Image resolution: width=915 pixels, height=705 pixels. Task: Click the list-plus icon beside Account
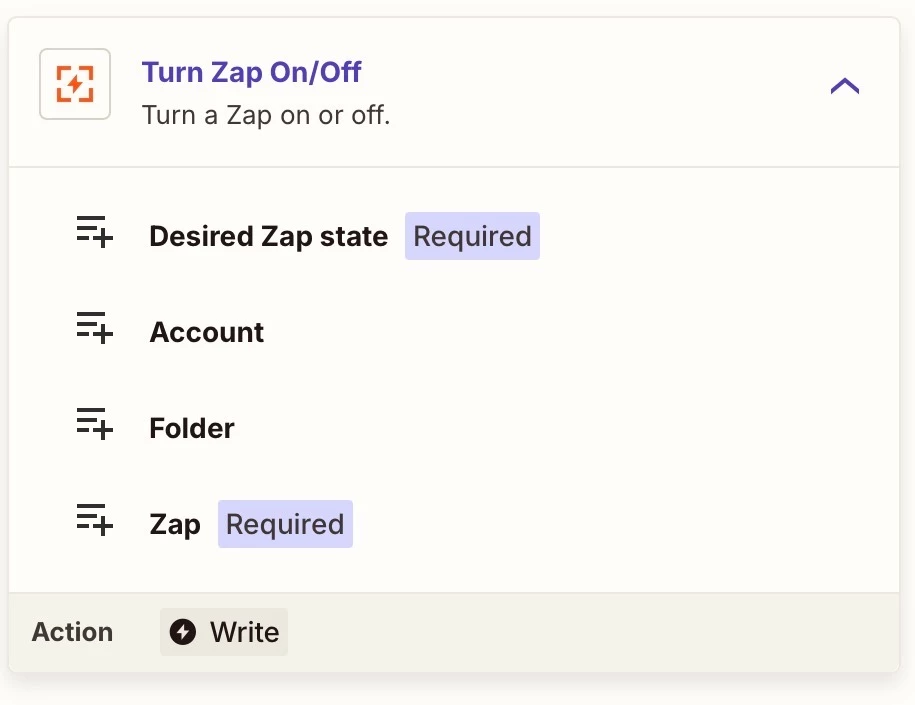[x=95, y=329]
